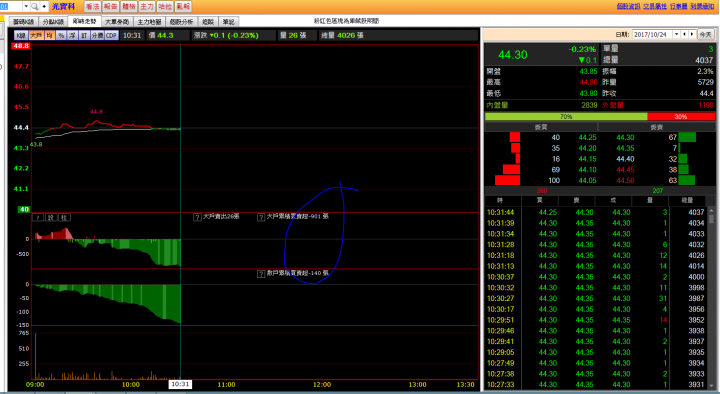The width and height of the screenshot is (720, 394).
Task: Switch to the 分點K線 tab
Action: click(x=53, y=22)
